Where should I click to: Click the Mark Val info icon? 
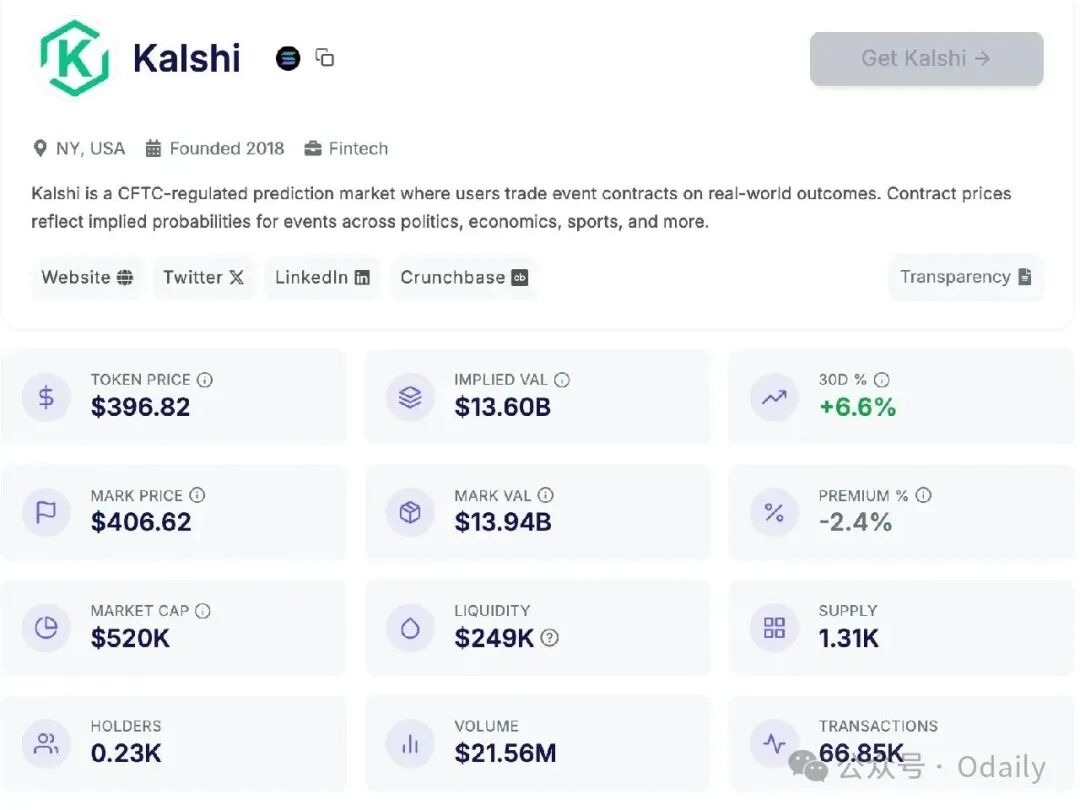pos(545,495)
